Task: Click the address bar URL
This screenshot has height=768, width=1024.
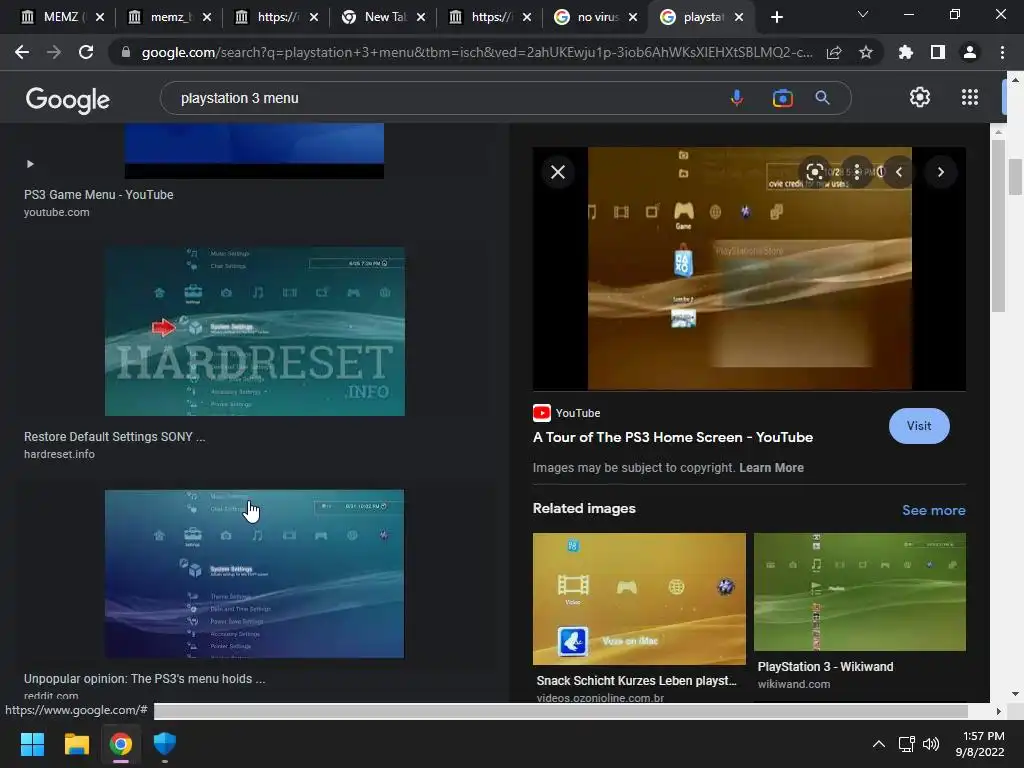Action: pyautogui.click(x=477, y=52)
